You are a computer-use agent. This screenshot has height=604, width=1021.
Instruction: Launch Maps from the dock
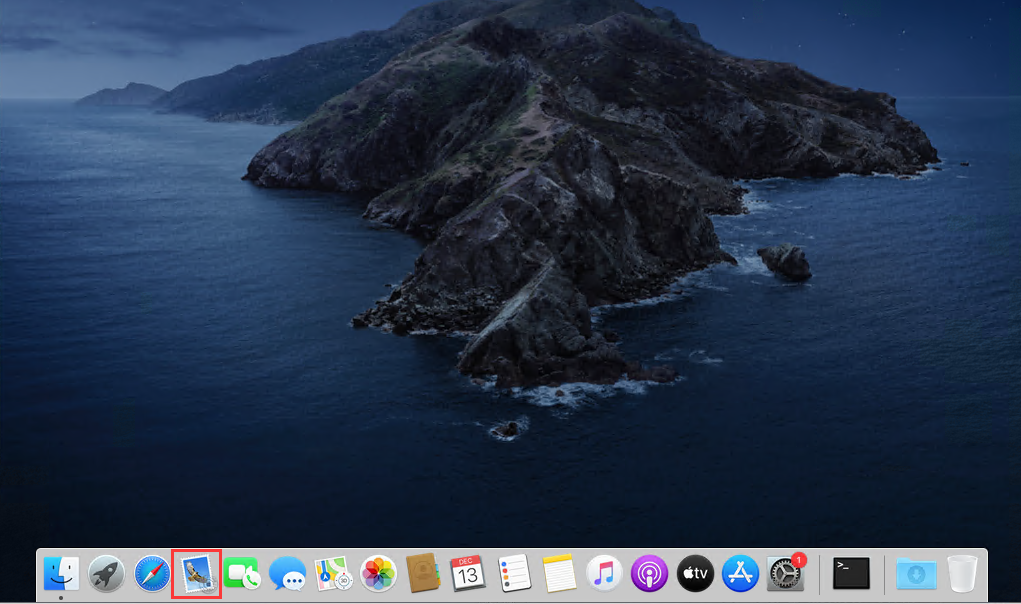tap(332, 573)
